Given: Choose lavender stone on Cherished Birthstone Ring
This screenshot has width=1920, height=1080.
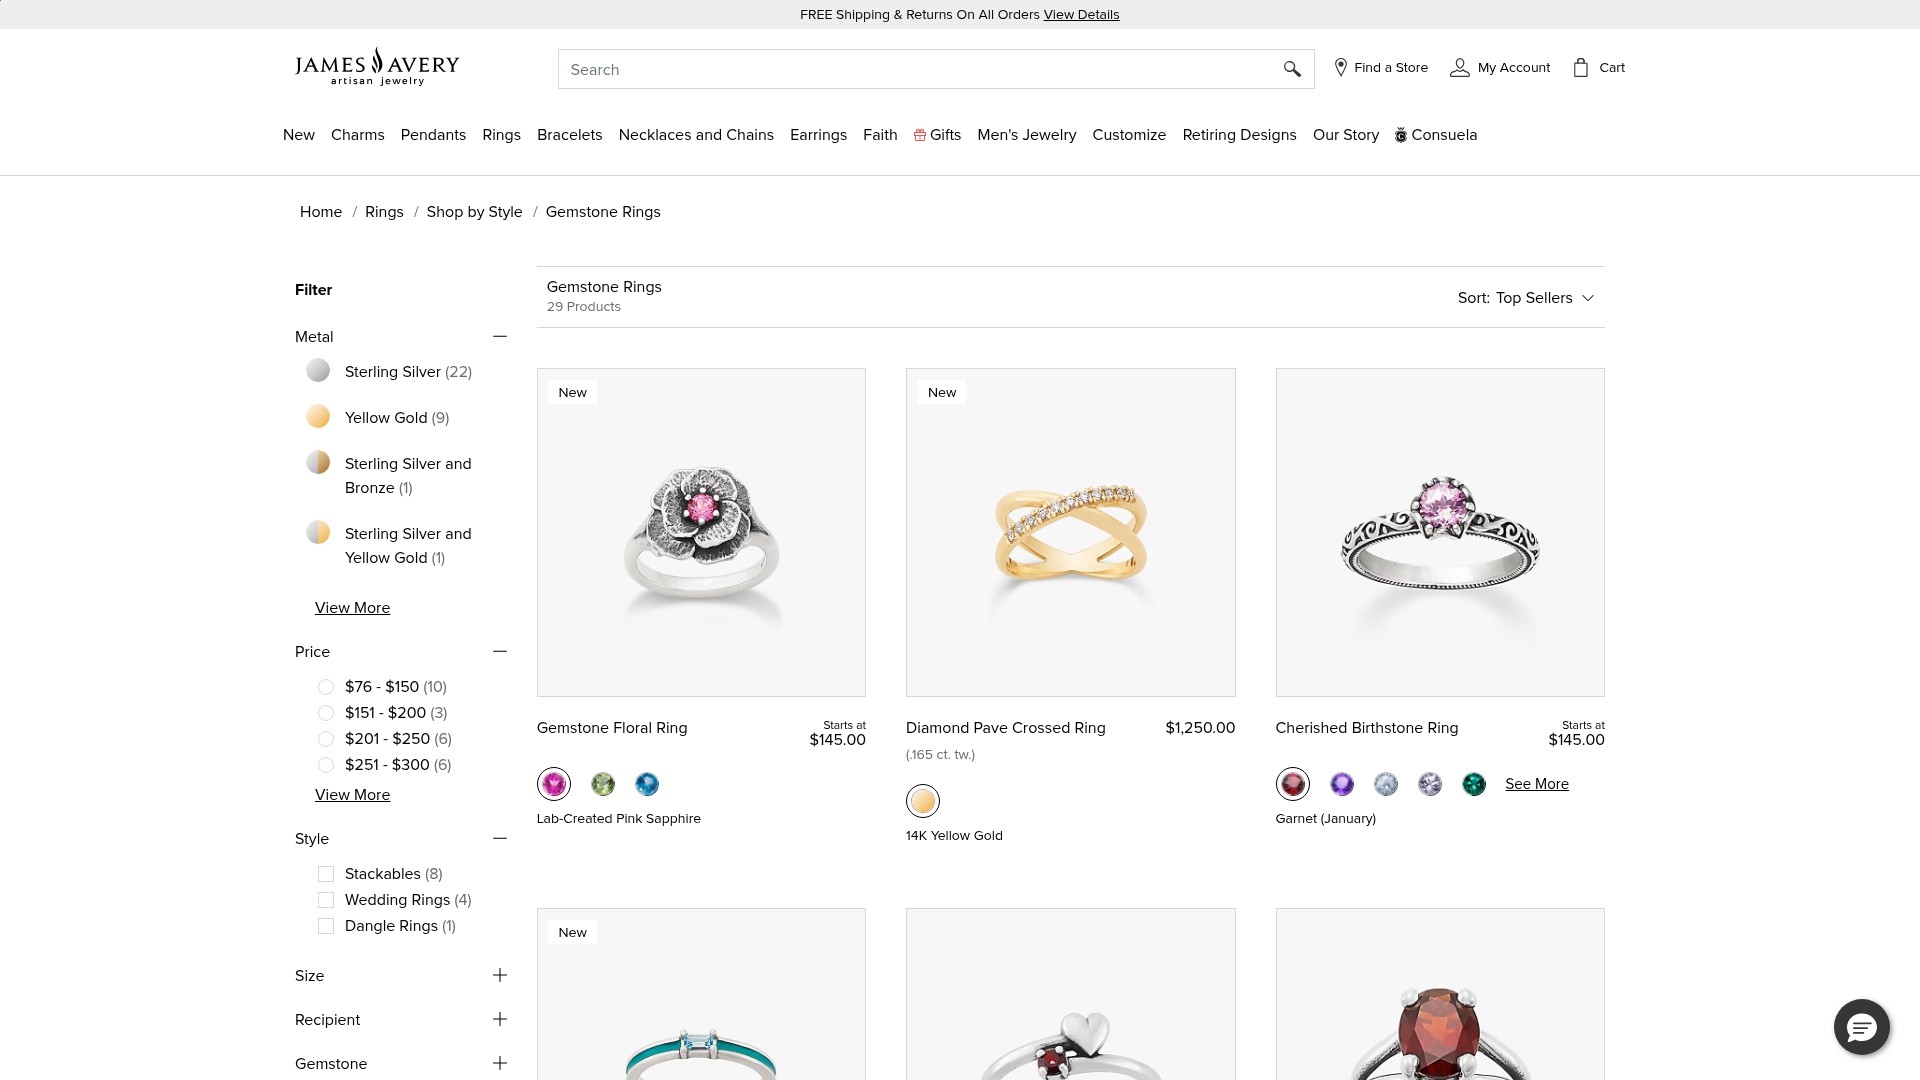Looking at the screenshot, I should click(x=1430, y=785).
